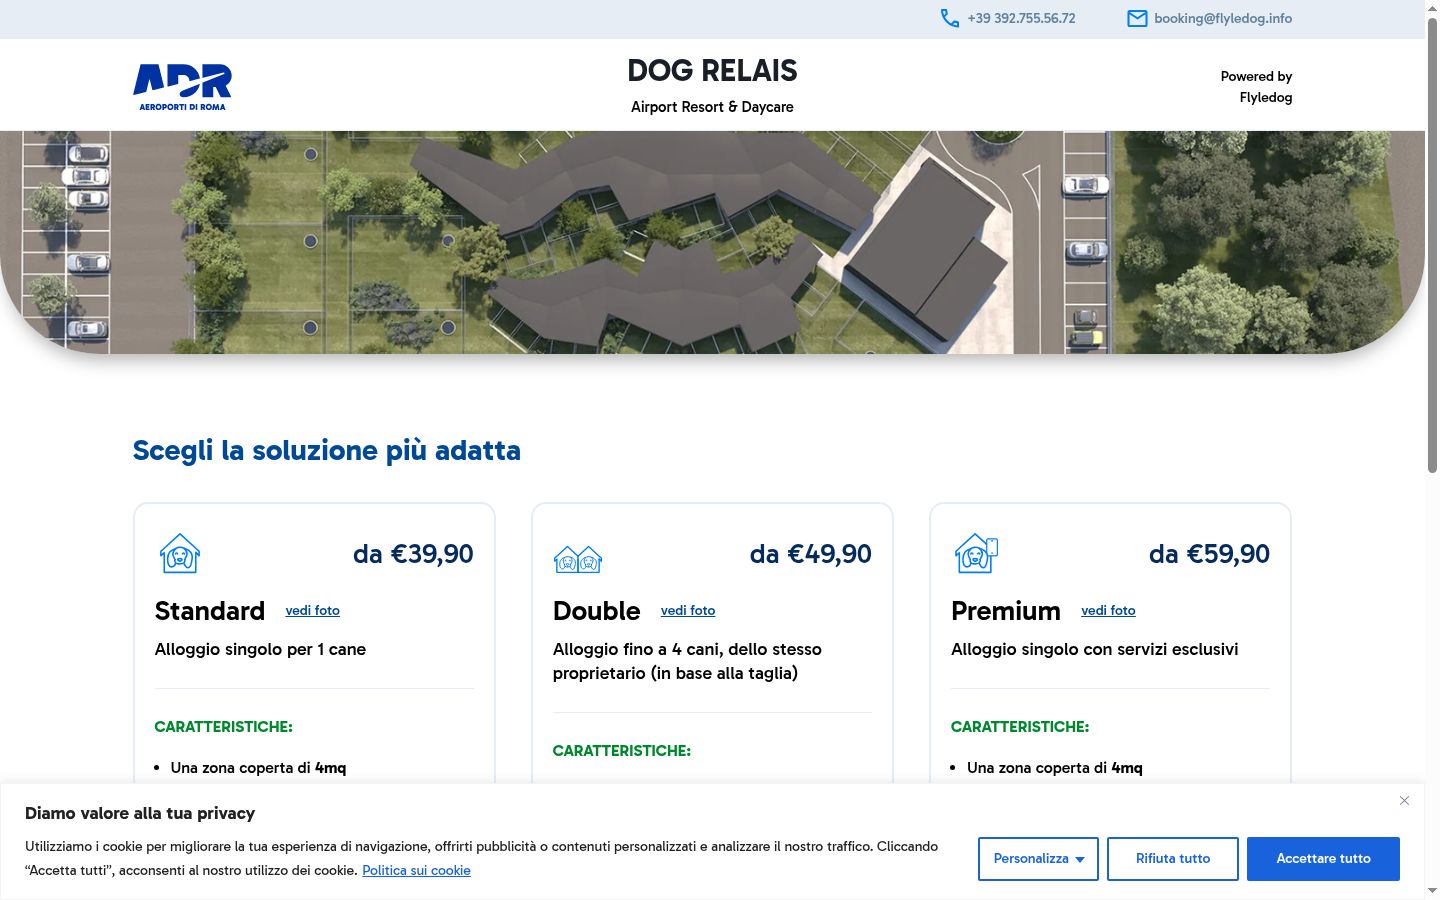Click the phone icon in top bar
The image size is (1440, 900).
coord(949,18)
